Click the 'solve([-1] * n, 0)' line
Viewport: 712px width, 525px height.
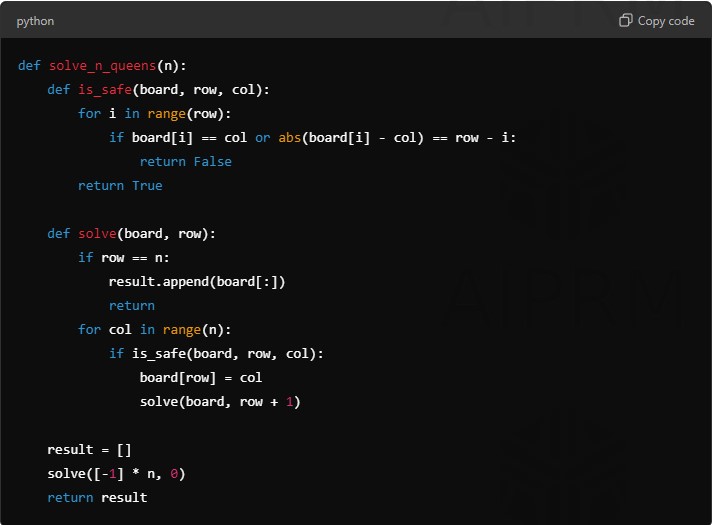point(116,474)
